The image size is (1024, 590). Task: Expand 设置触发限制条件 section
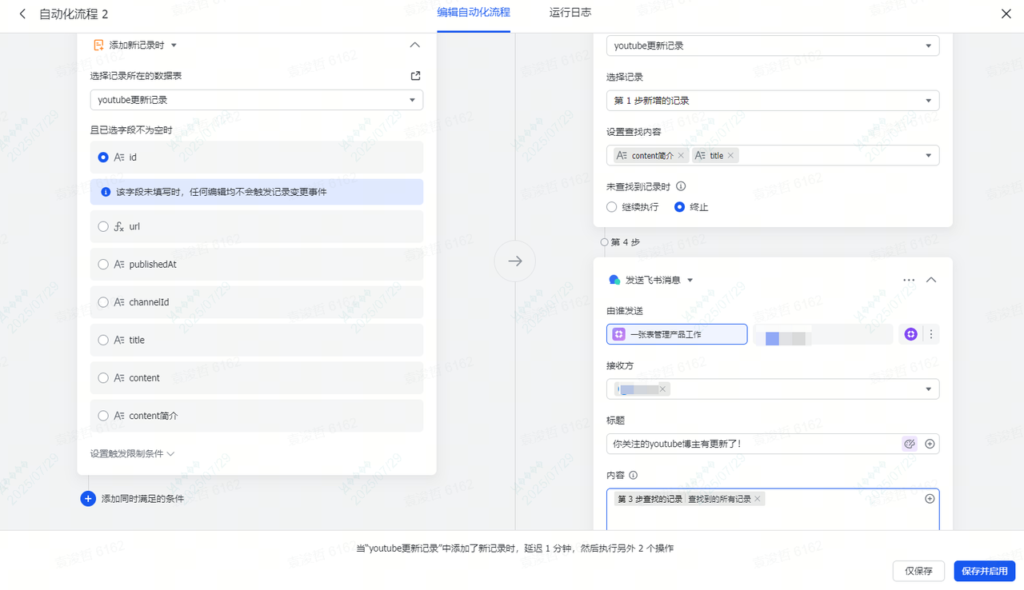coord(132,453)
